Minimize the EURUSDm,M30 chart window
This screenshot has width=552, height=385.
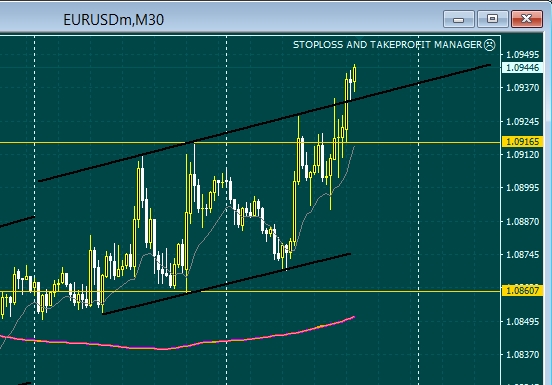point(459,19)
